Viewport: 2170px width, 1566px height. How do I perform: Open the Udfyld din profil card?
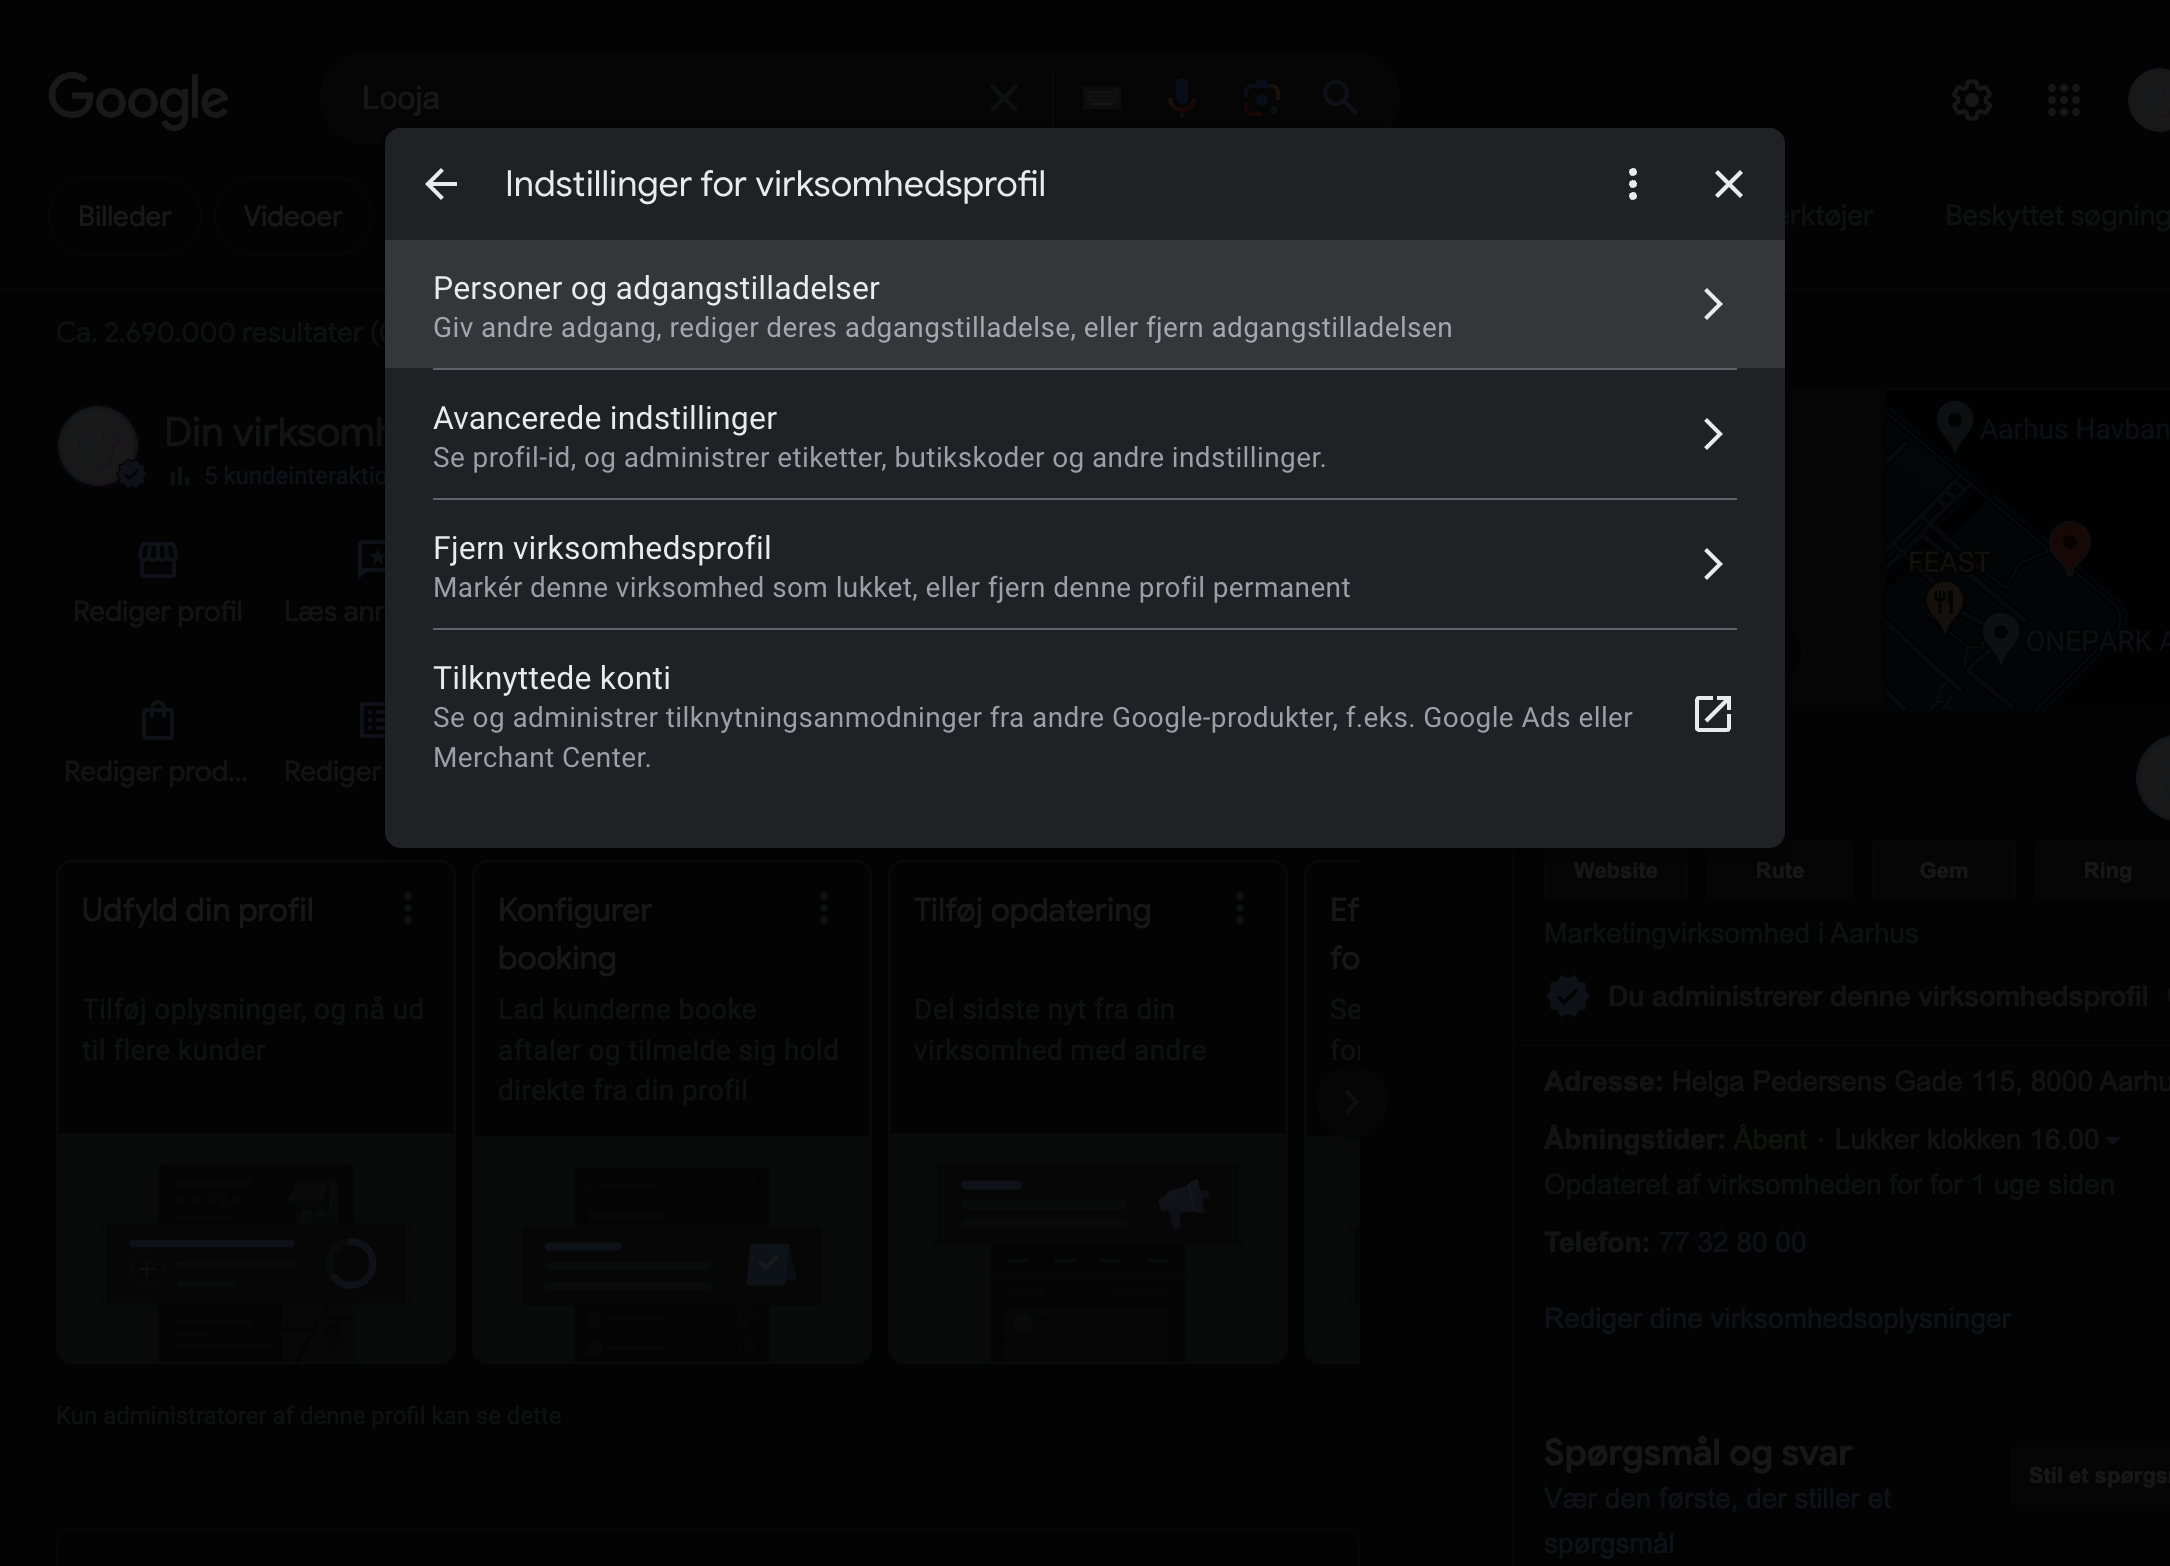(x=256, y=1112)
